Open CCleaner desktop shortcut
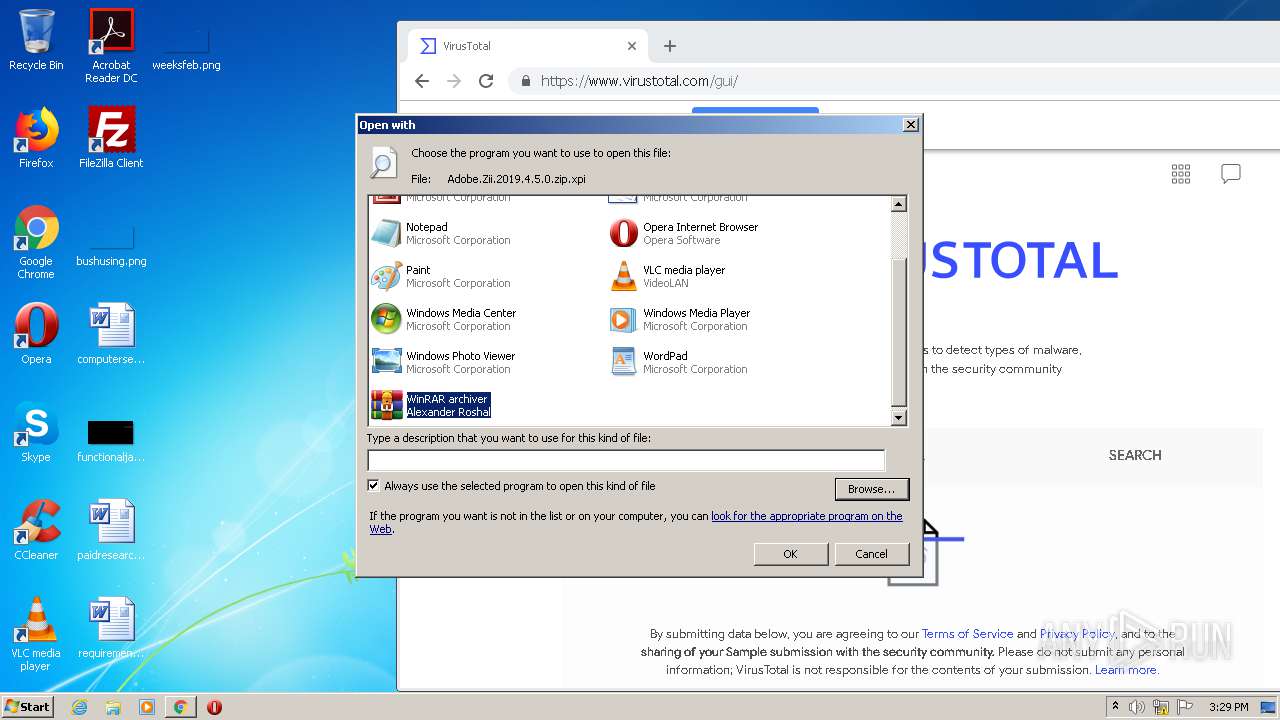1280x720 pixels. (x=36, y=530)
